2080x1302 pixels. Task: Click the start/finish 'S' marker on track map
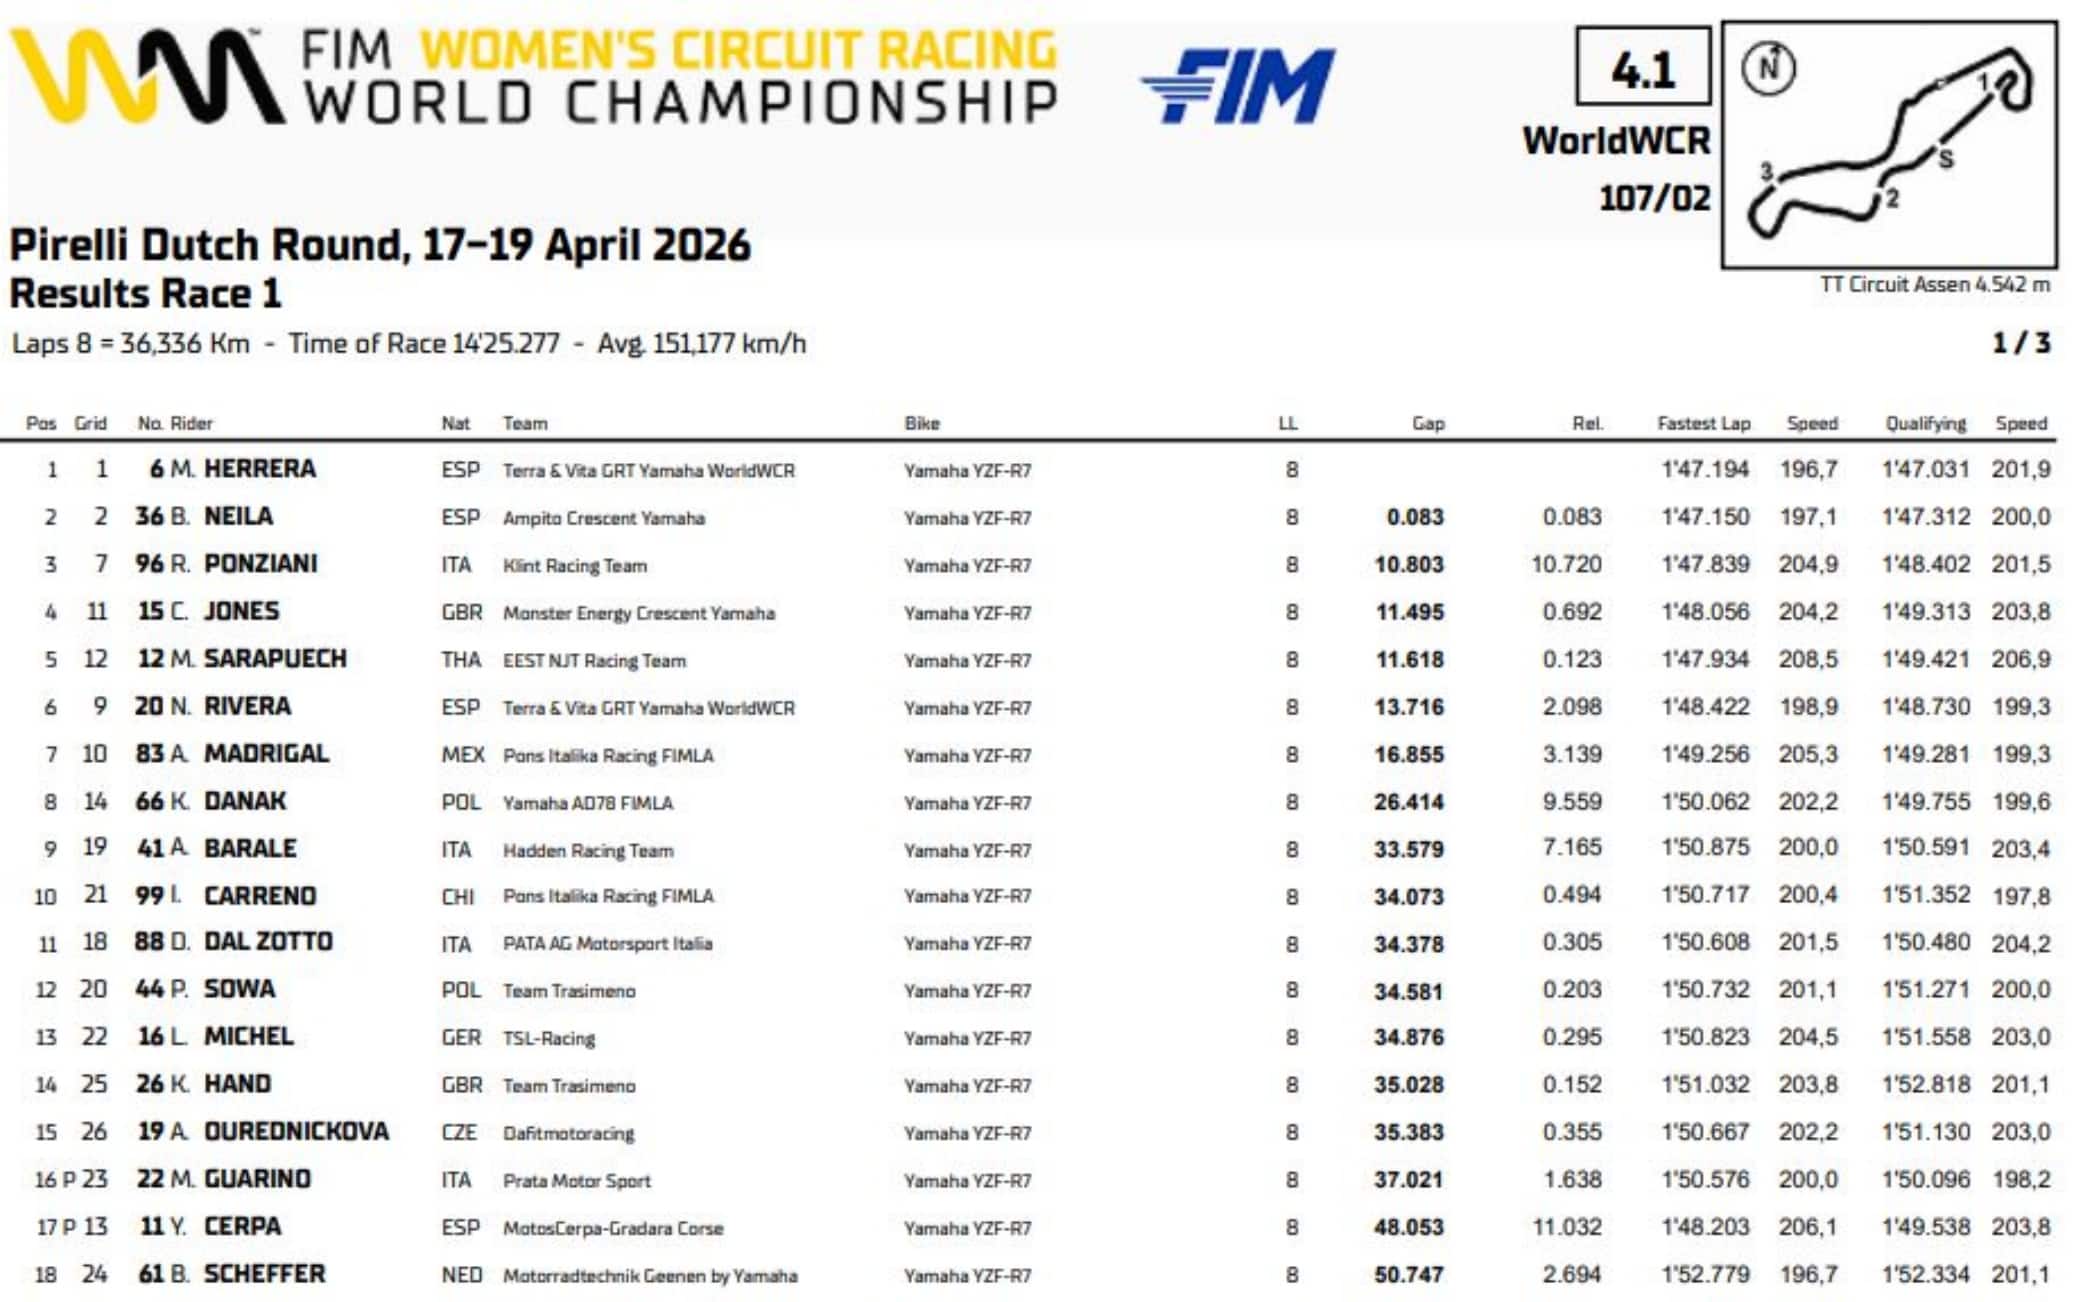click(1945, 159)
